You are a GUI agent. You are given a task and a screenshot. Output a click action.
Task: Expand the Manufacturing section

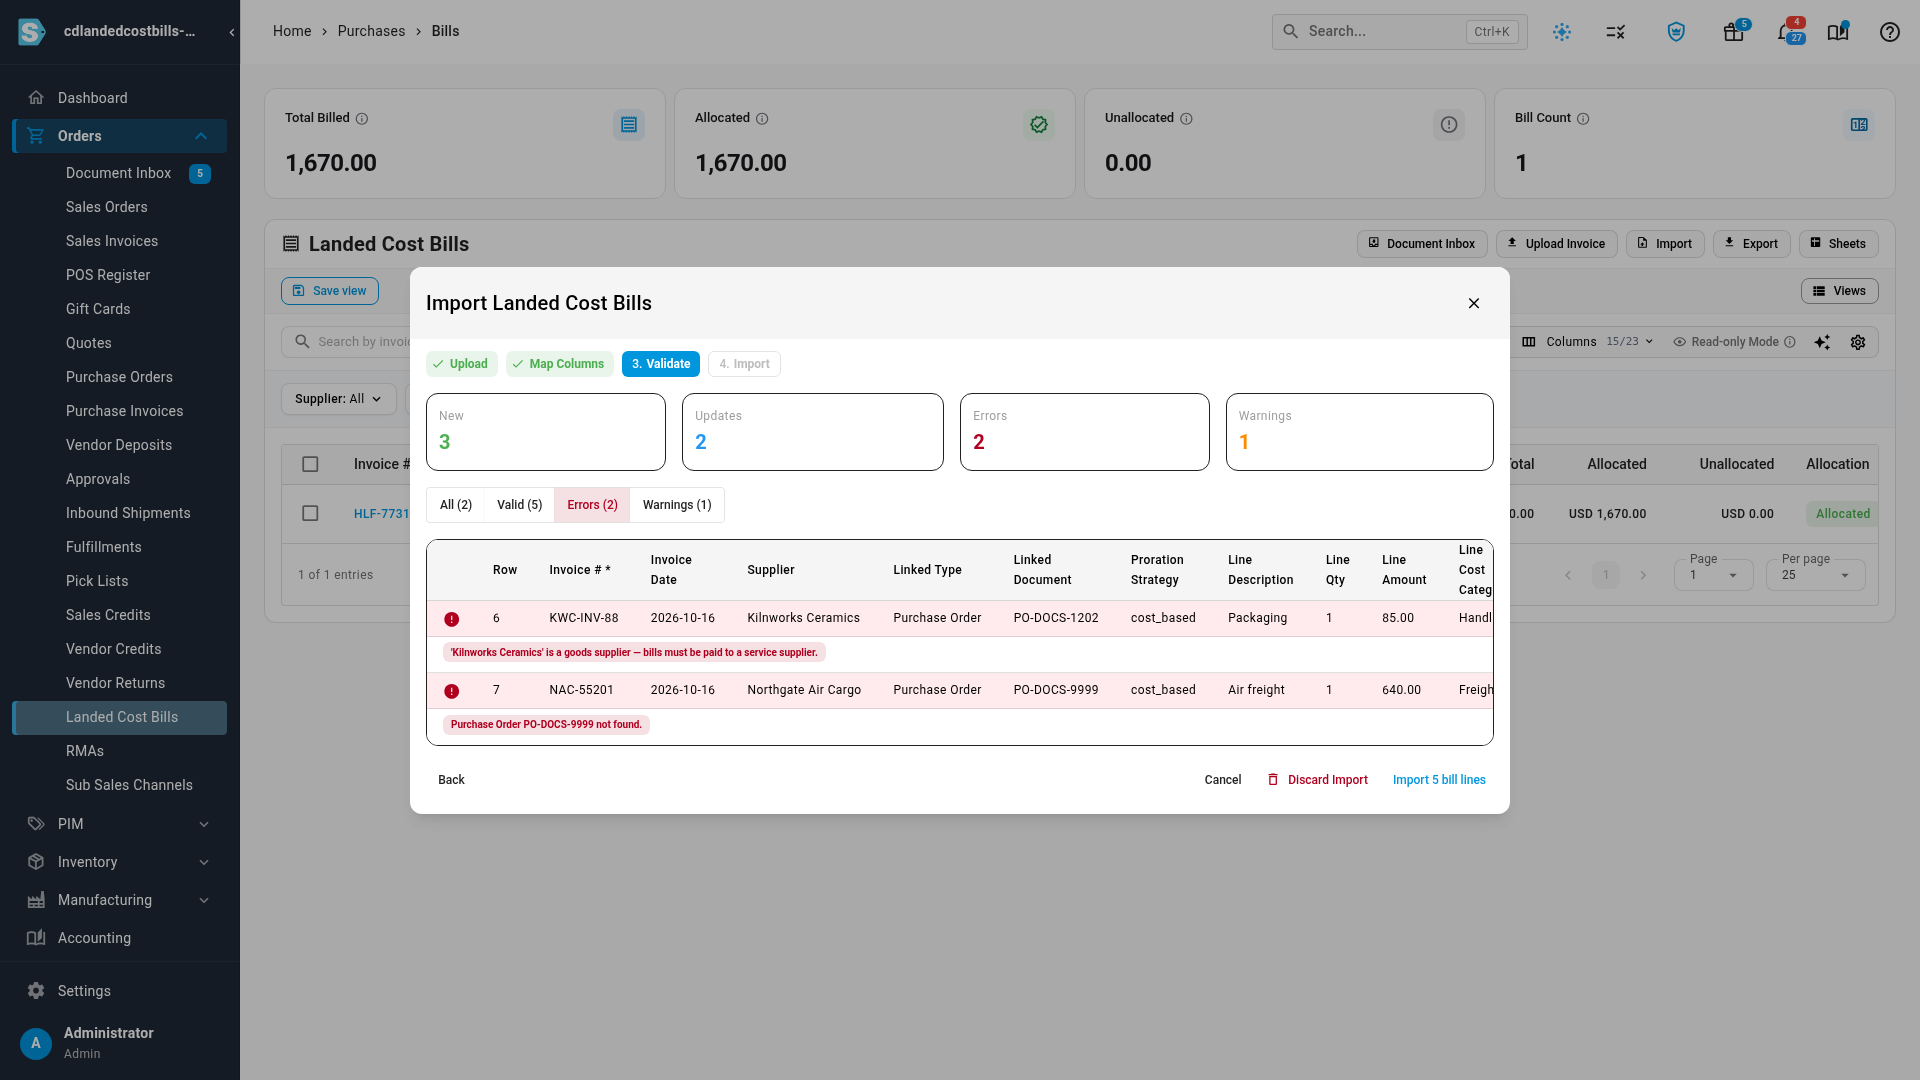point(120,900)
